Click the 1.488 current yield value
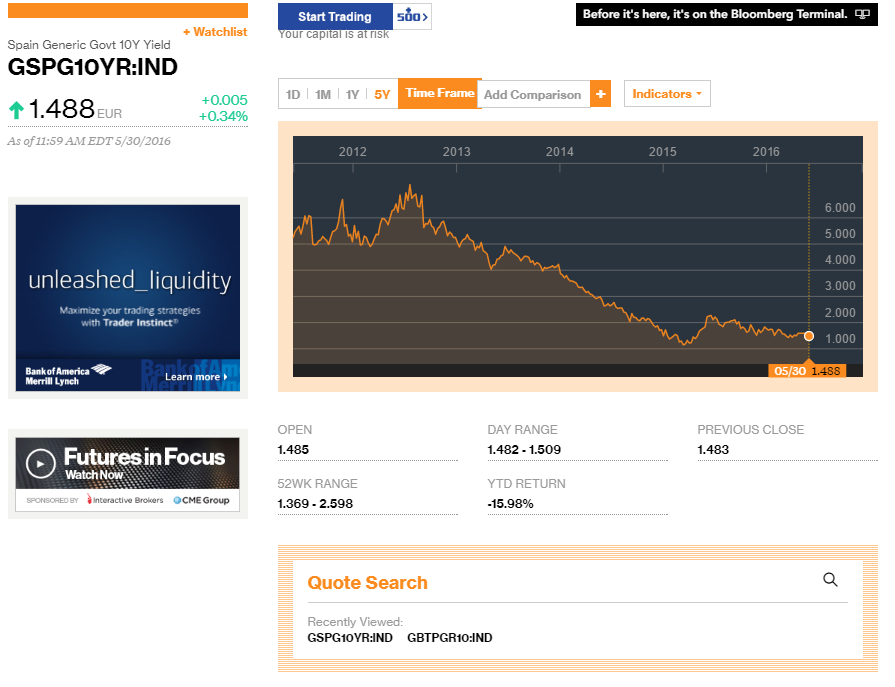Screen dimensions: 895x687 pos(62,108)
